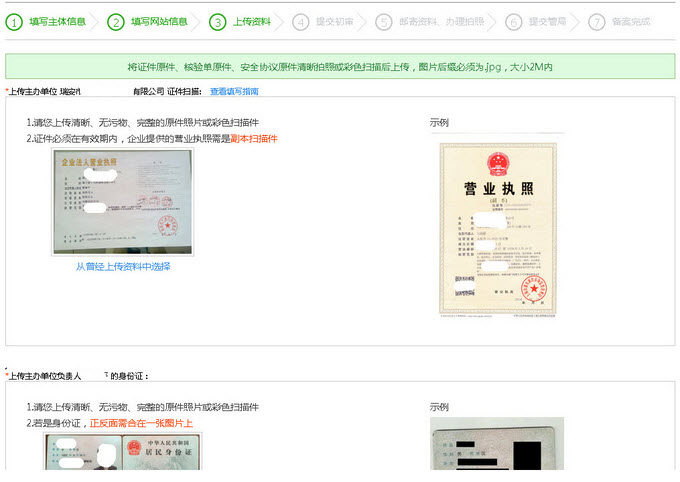This screenshot has height=482, width=680.
Task: Click the greyed step 6 circle icon
Action: point(514,21)
